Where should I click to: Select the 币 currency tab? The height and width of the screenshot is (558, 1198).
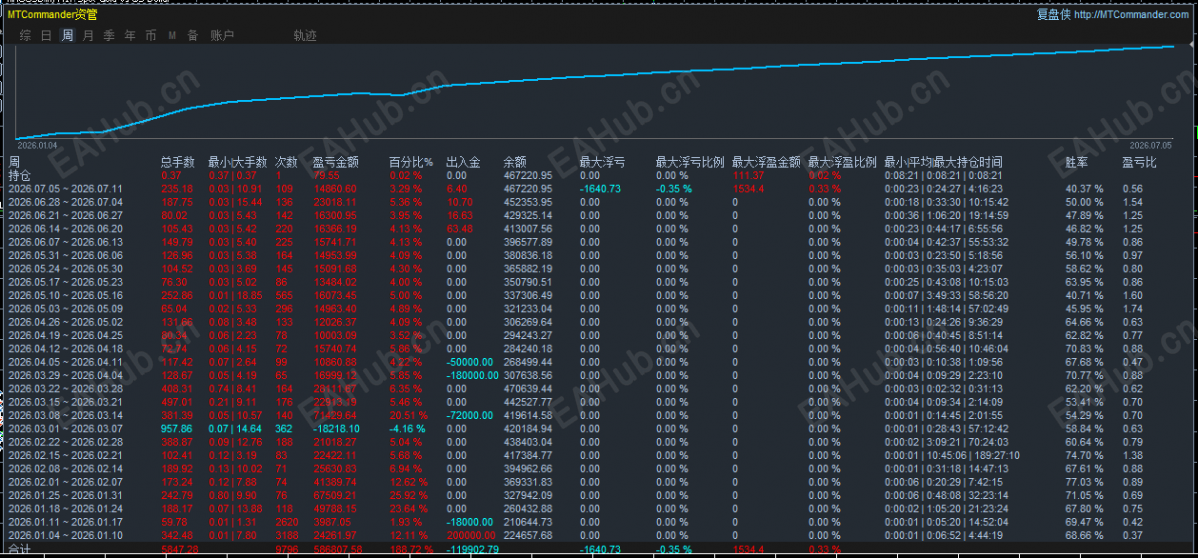point(151,35)
